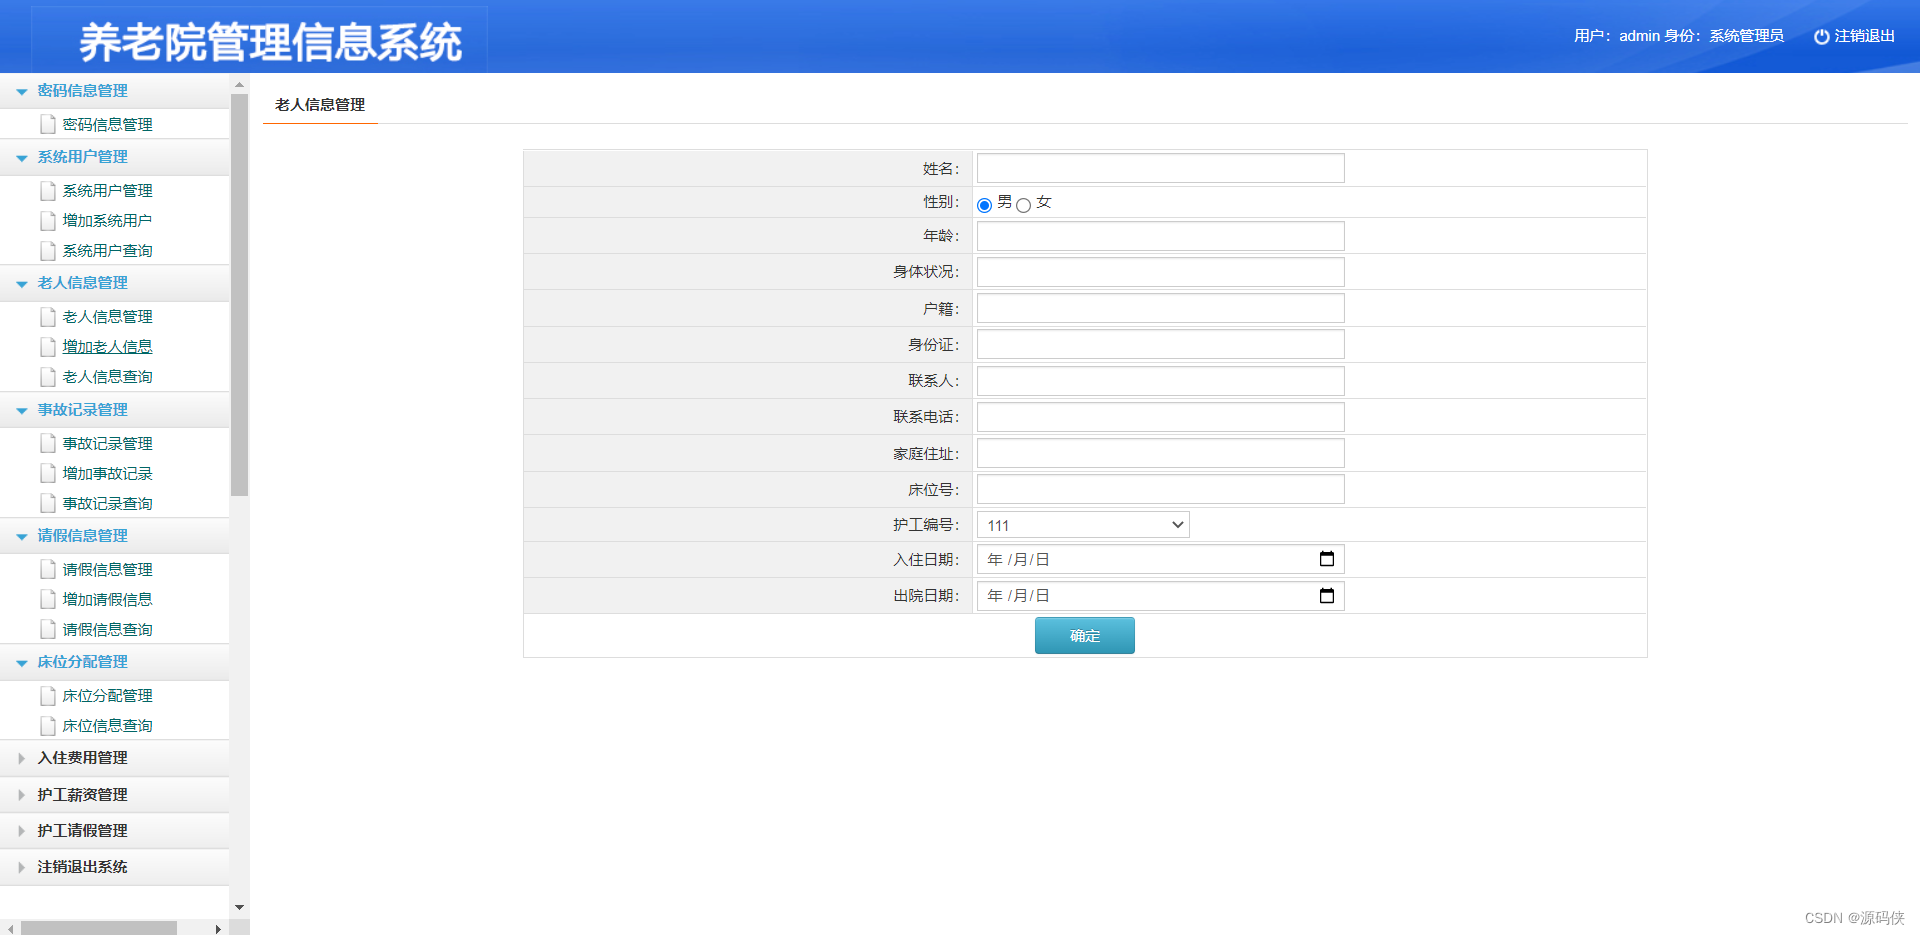Switch to the 老人信息管理 tab
1920x935 pixels.
tap(320, 105)
